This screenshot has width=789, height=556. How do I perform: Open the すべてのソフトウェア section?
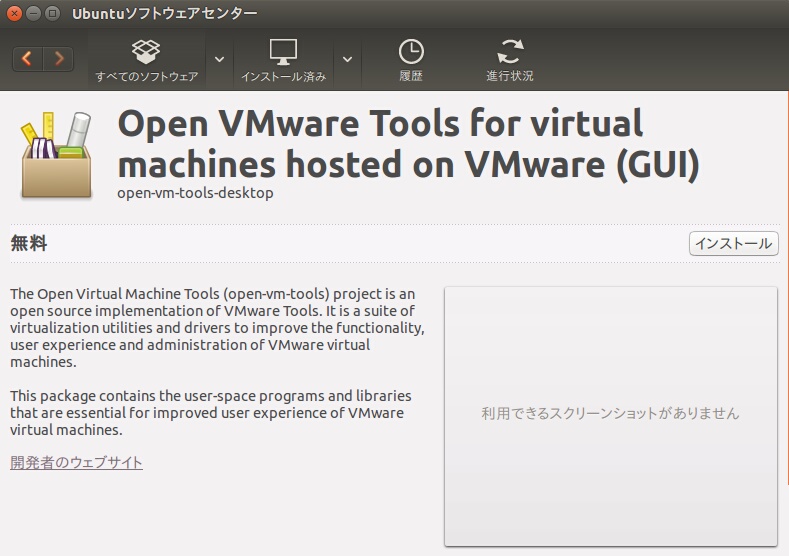point(146,60)
